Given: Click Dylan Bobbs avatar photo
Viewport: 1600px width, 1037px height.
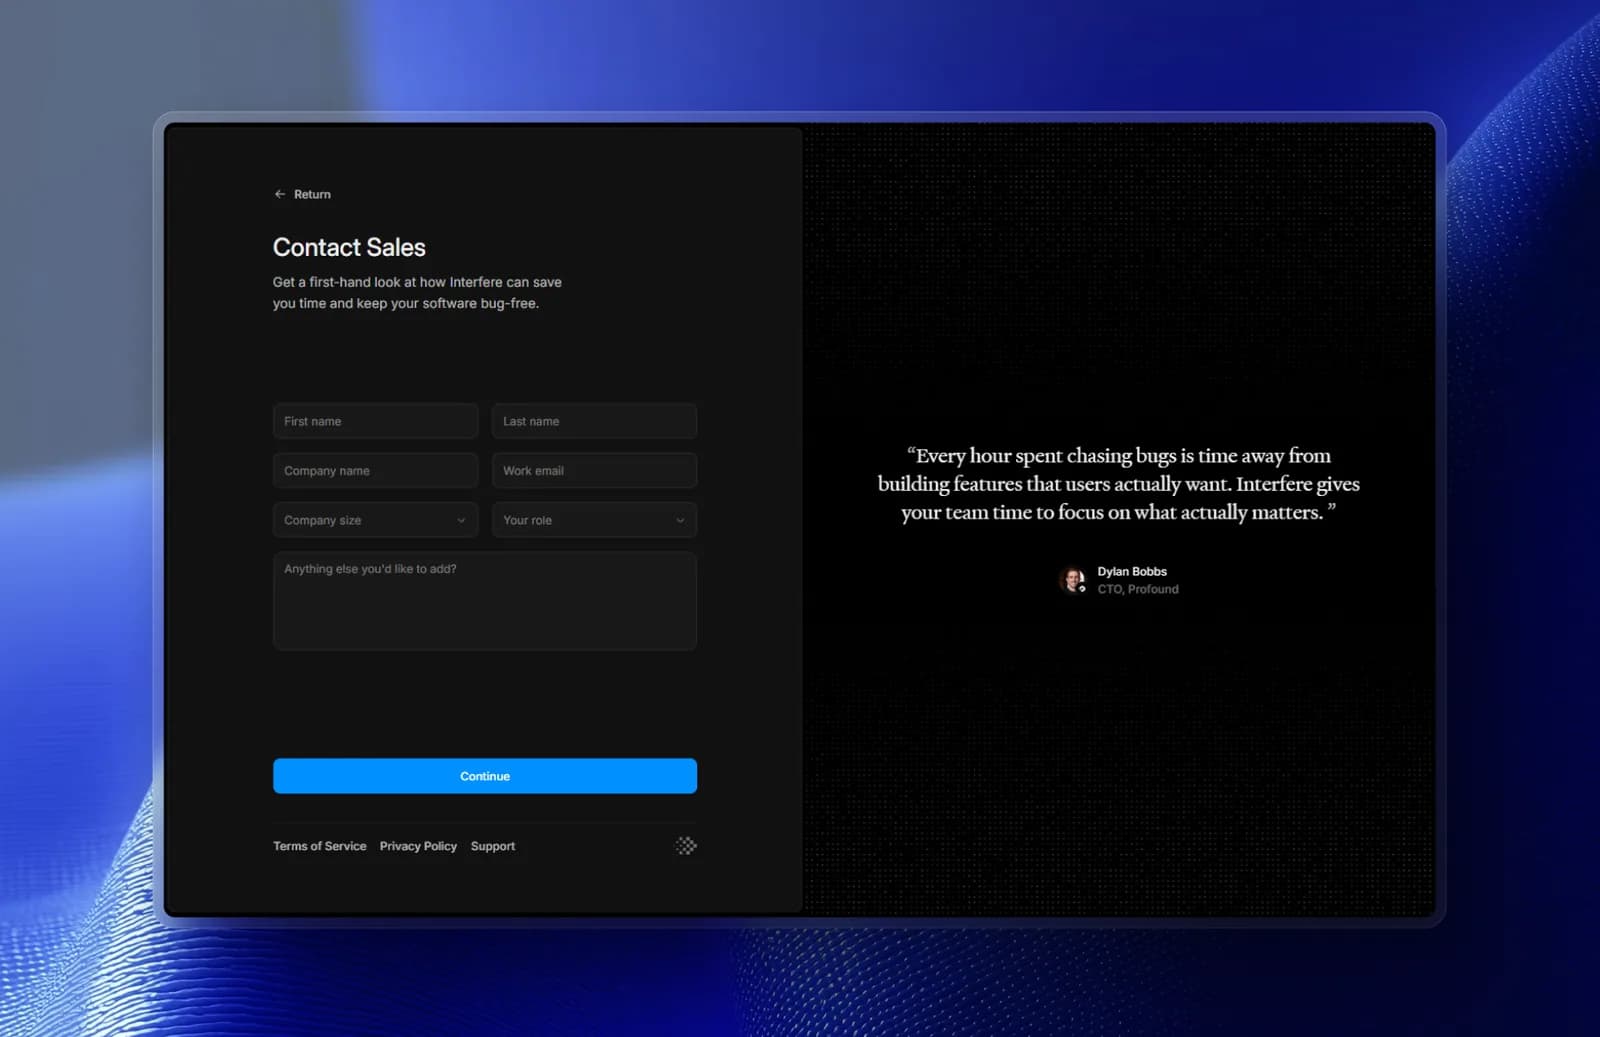Looking at the screenshot, I should point(1073,580).
